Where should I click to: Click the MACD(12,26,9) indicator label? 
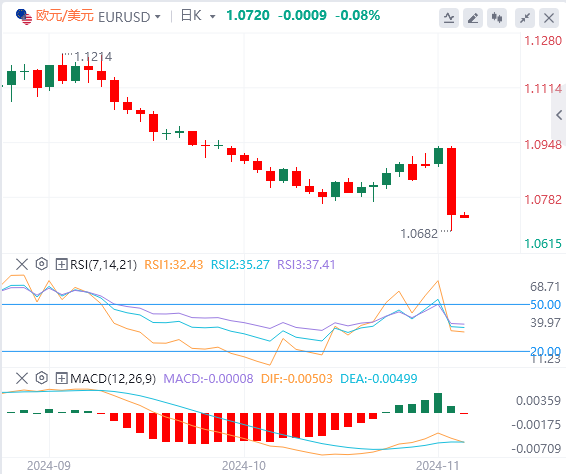tap(113, 379)
